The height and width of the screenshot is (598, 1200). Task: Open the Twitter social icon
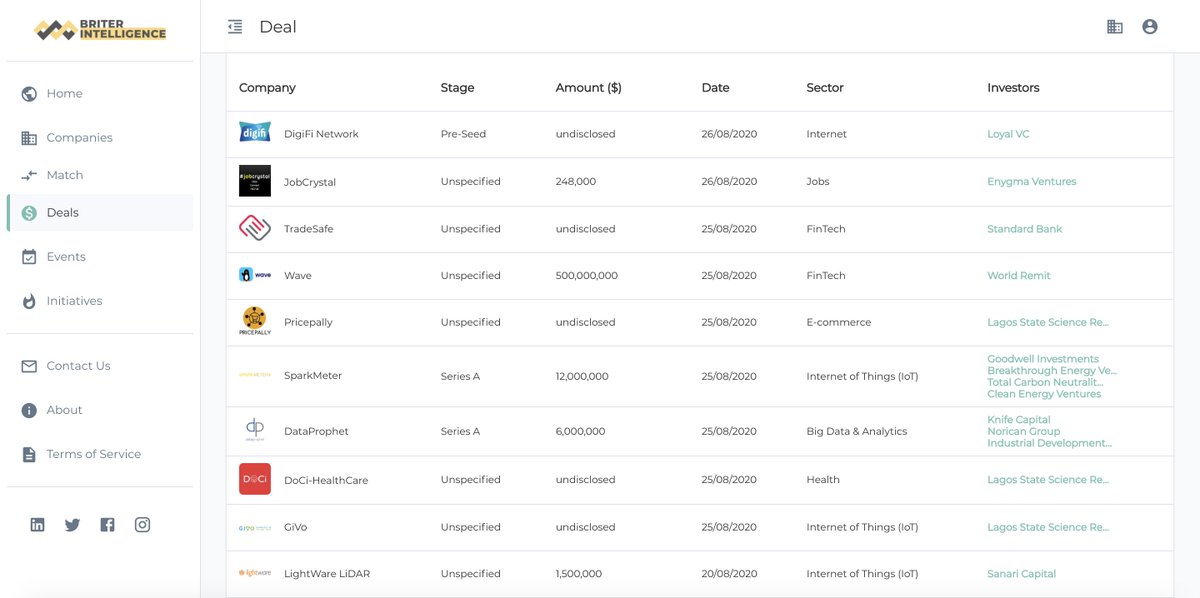(72, 525)
